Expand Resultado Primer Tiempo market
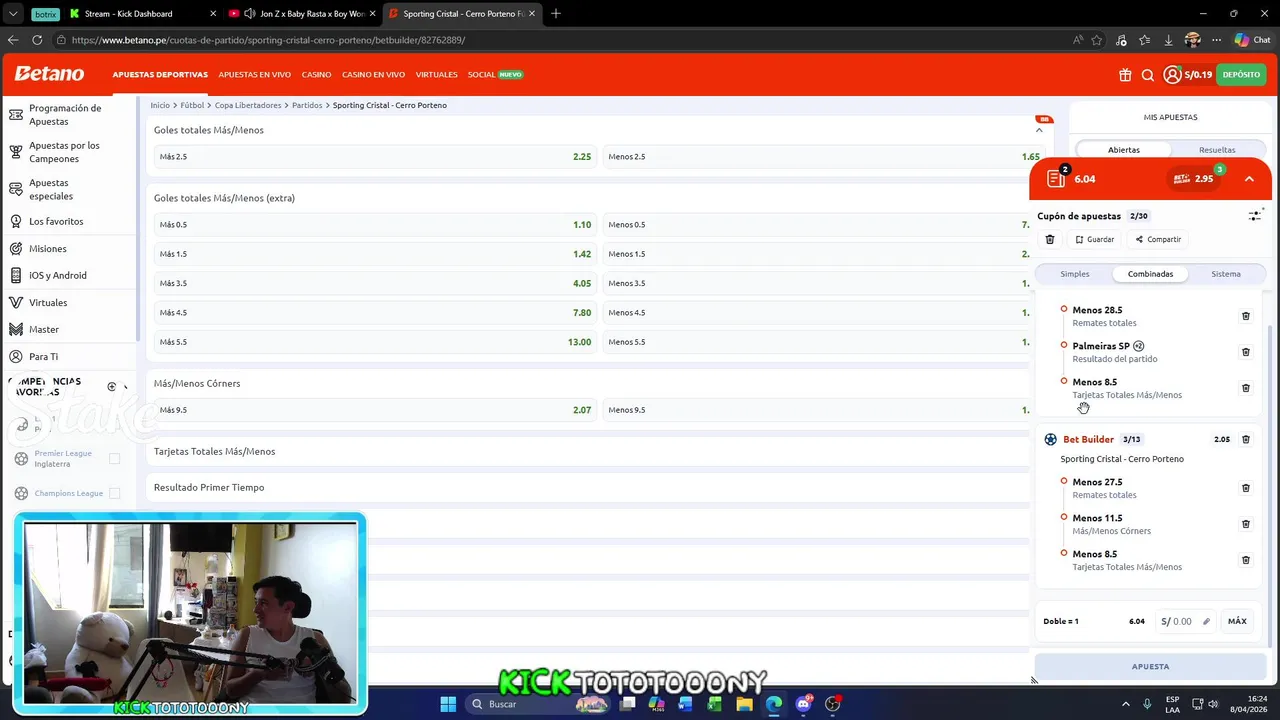 [588, 488]
